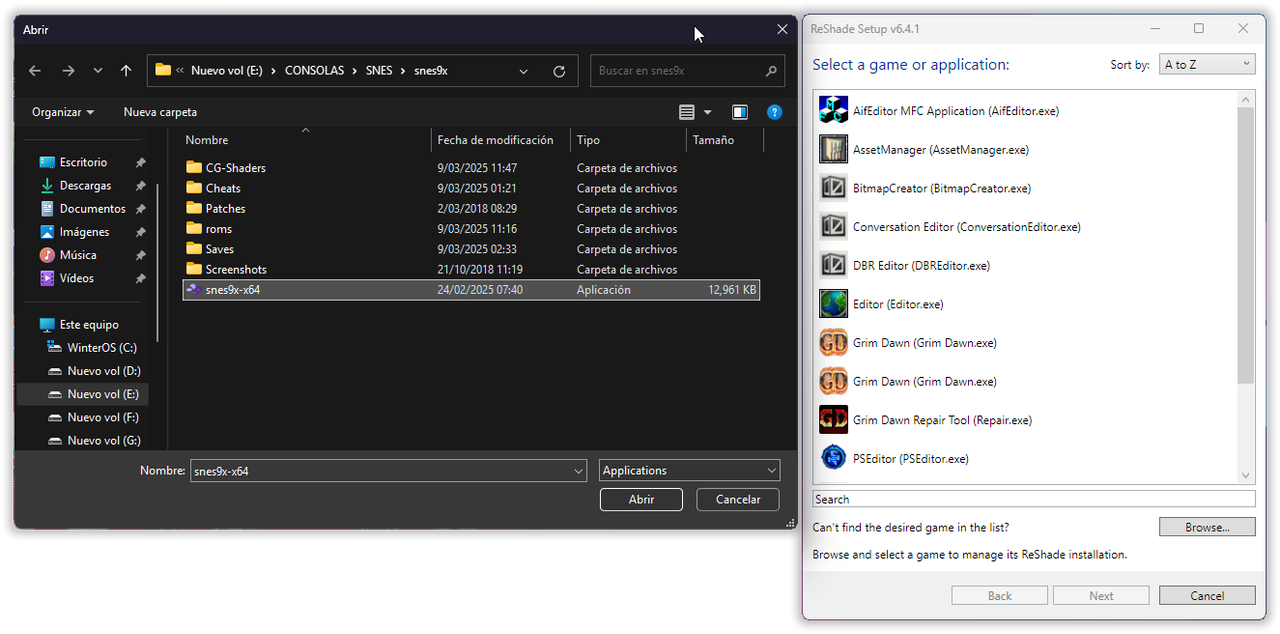This screenshot has width=1280, height=634.
Task: Click Browse... in ReShade Setup
Action: point(1207,527)
